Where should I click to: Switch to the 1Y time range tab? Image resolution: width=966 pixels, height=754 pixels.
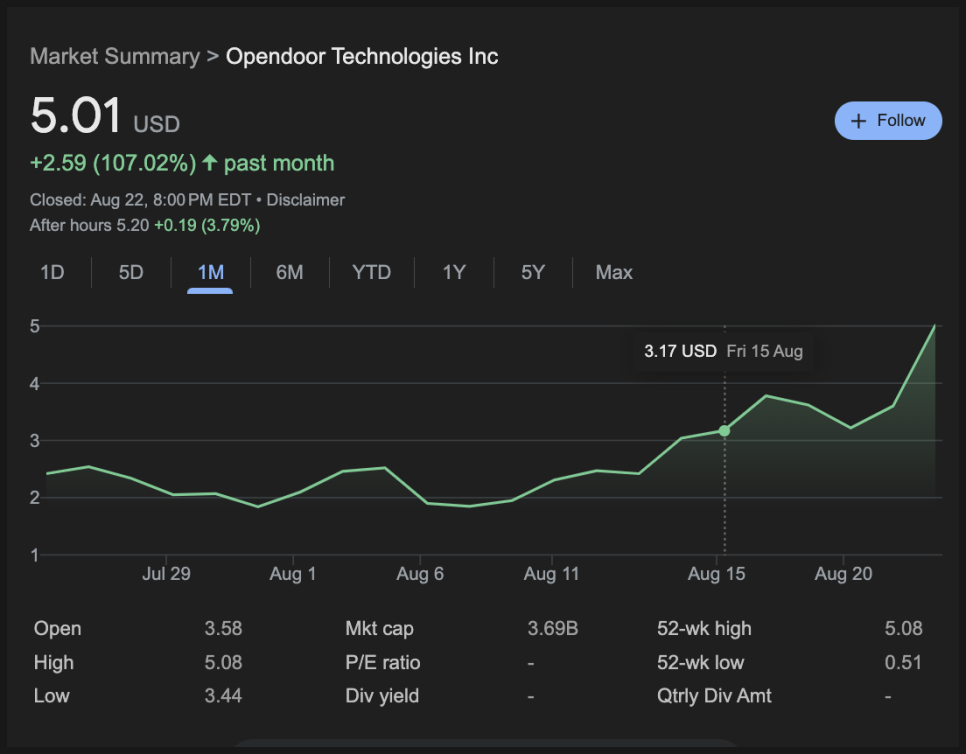tap(454, 272)
